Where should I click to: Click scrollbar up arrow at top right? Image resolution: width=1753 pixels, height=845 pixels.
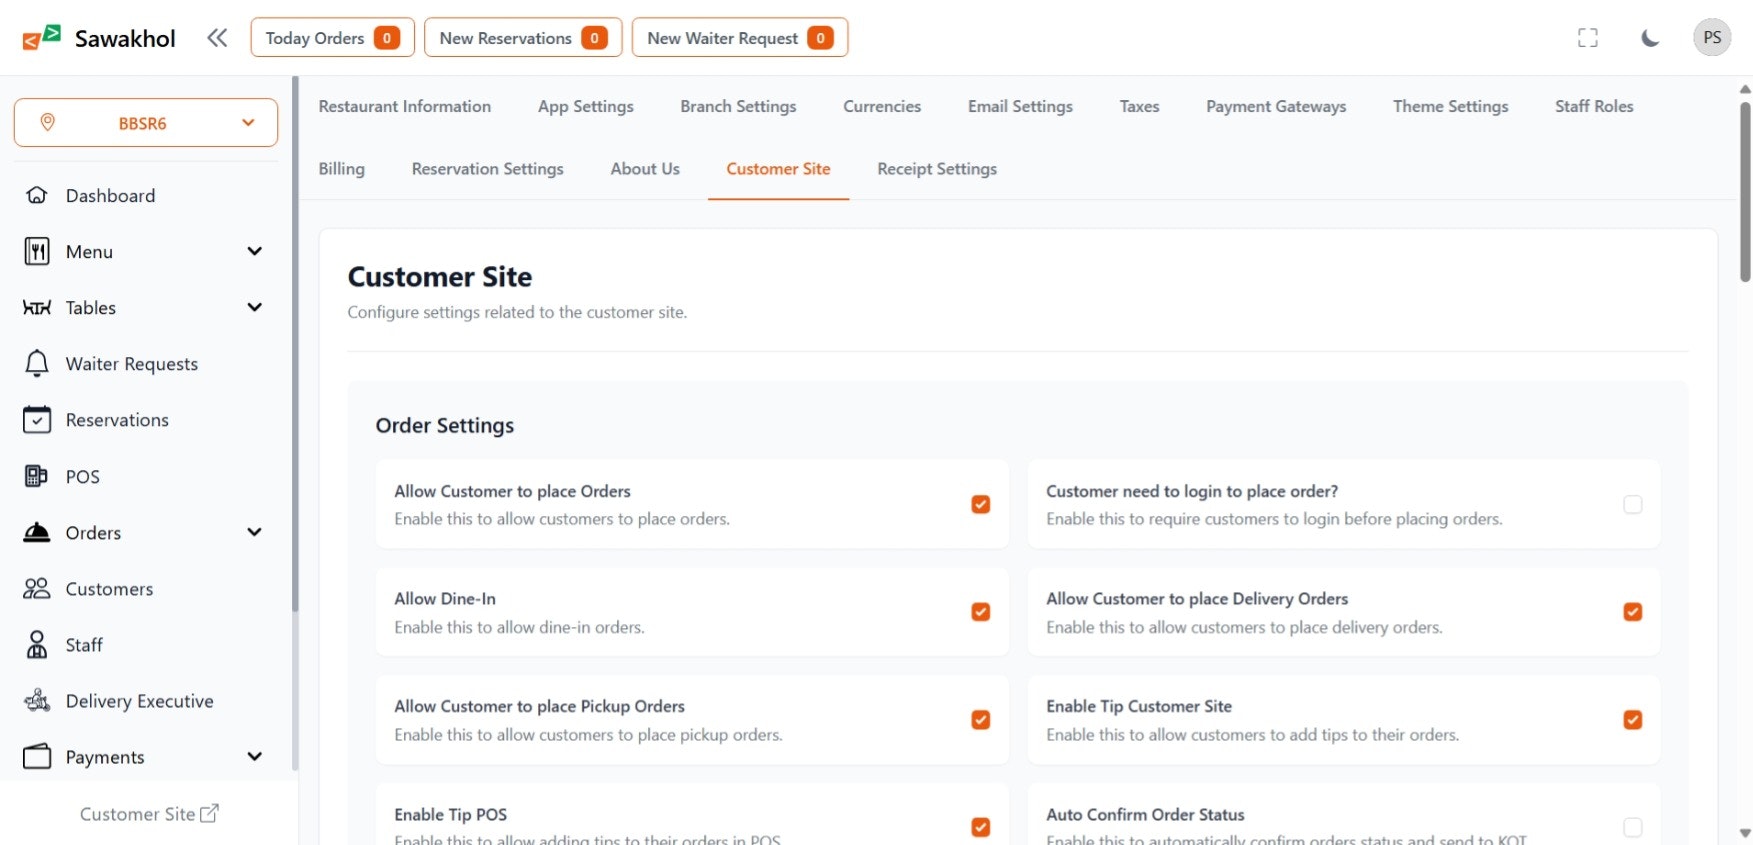tap(1745, 89)
